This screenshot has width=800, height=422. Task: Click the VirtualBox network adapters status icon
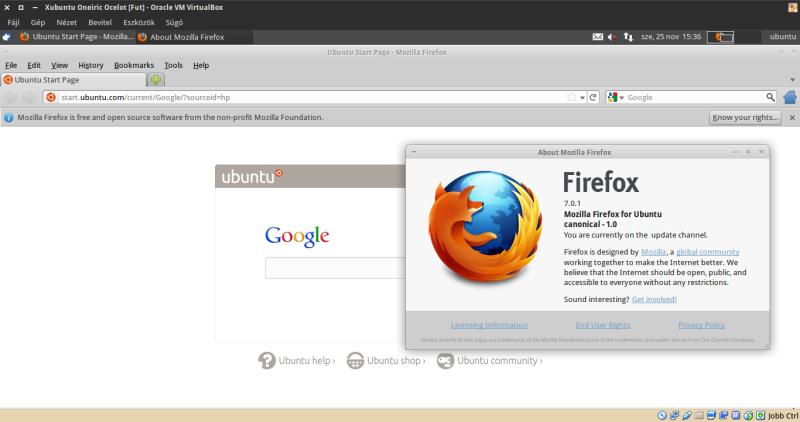[674, 415]
